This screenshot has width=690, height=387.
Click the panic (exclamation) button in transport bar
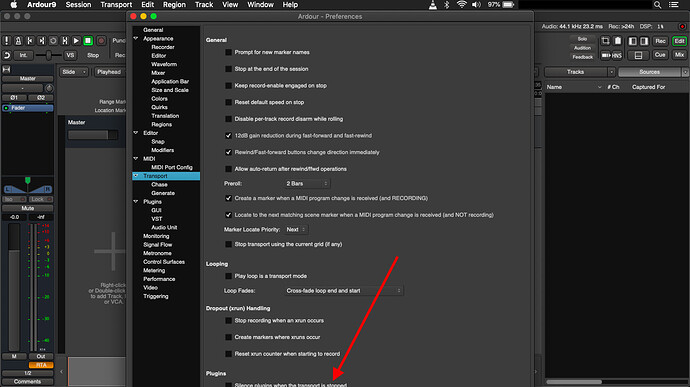pyautogui.click(x=7, y=41)
